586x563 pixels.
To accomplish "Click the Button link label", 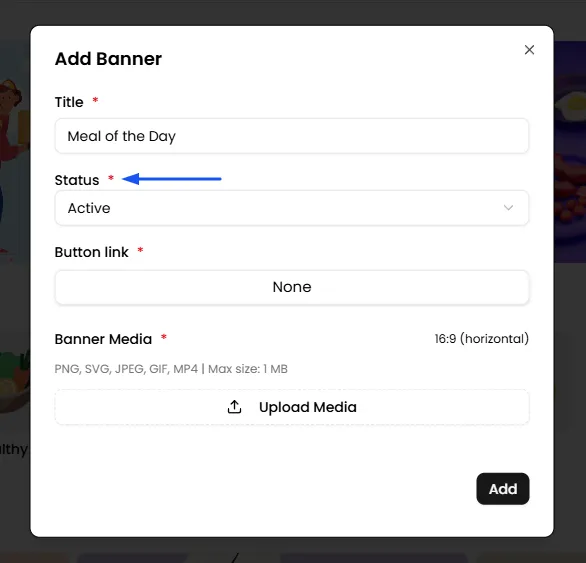I will click(92, 252).
